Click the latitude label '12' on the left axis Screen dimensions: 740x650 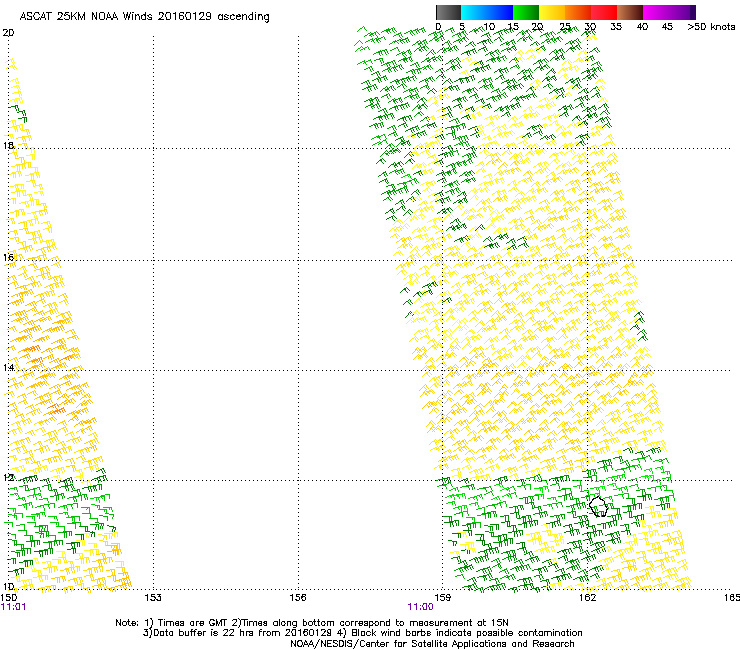pos(8,477)
